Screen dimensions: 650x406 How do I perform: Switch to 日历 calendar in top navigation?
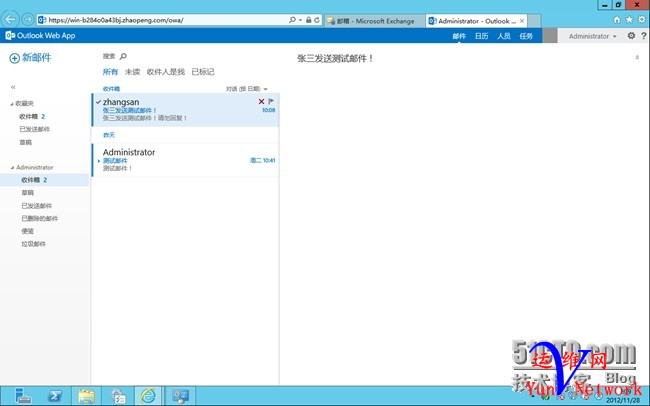(481, 36)
